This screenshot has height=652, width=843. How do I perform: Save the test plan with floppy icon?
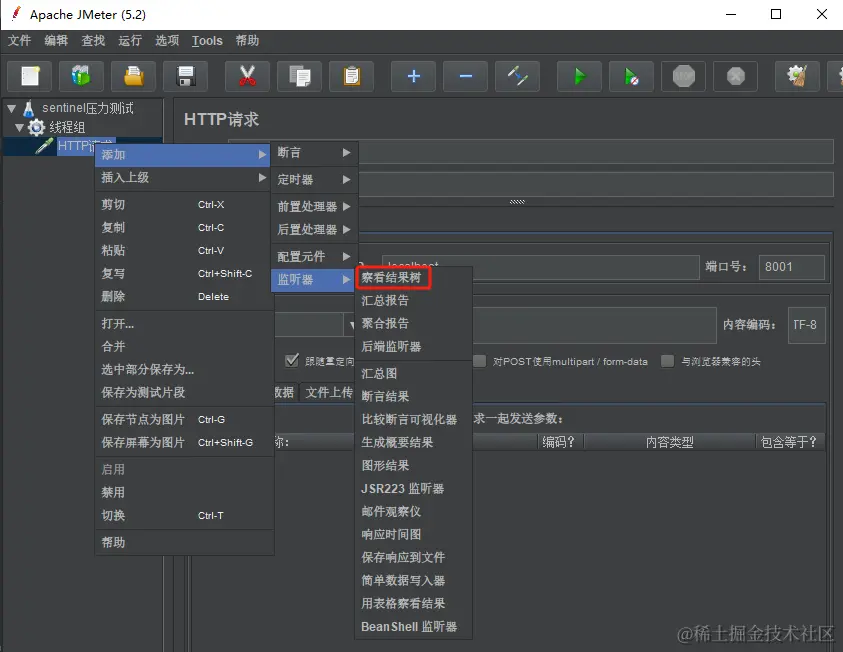point(185,76)
